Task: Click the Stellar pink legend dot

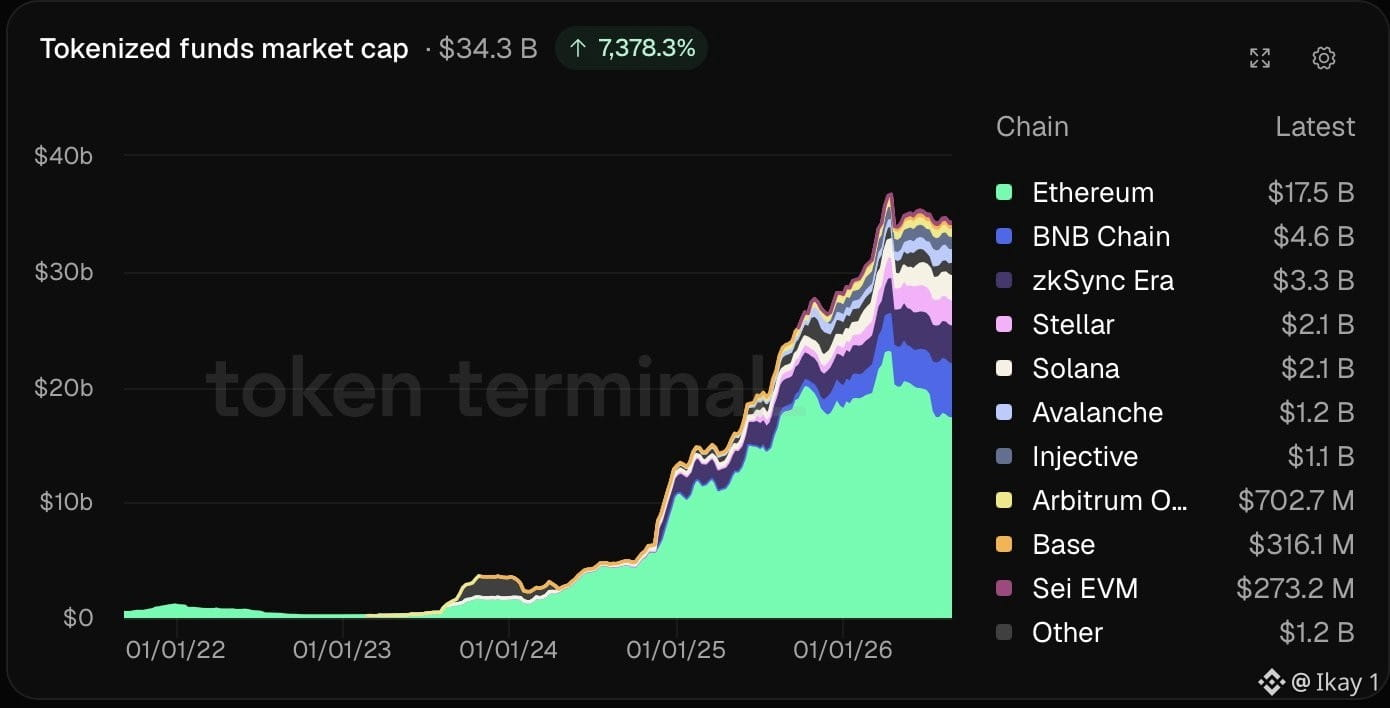Action: [1005, 324]
